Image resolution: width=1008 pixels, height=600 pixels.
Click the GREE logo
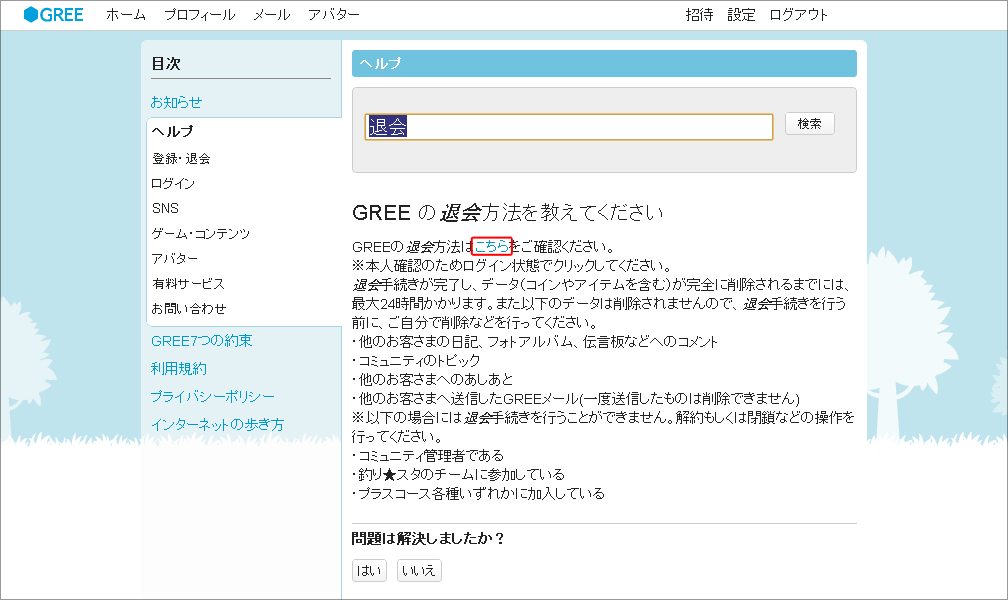point(53,14)
